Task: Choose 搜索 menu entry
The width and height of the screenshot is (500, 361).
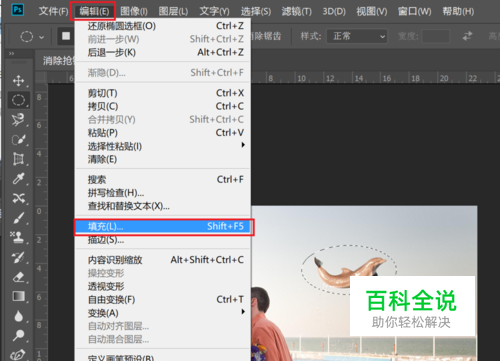Action: tap(163, 180)
